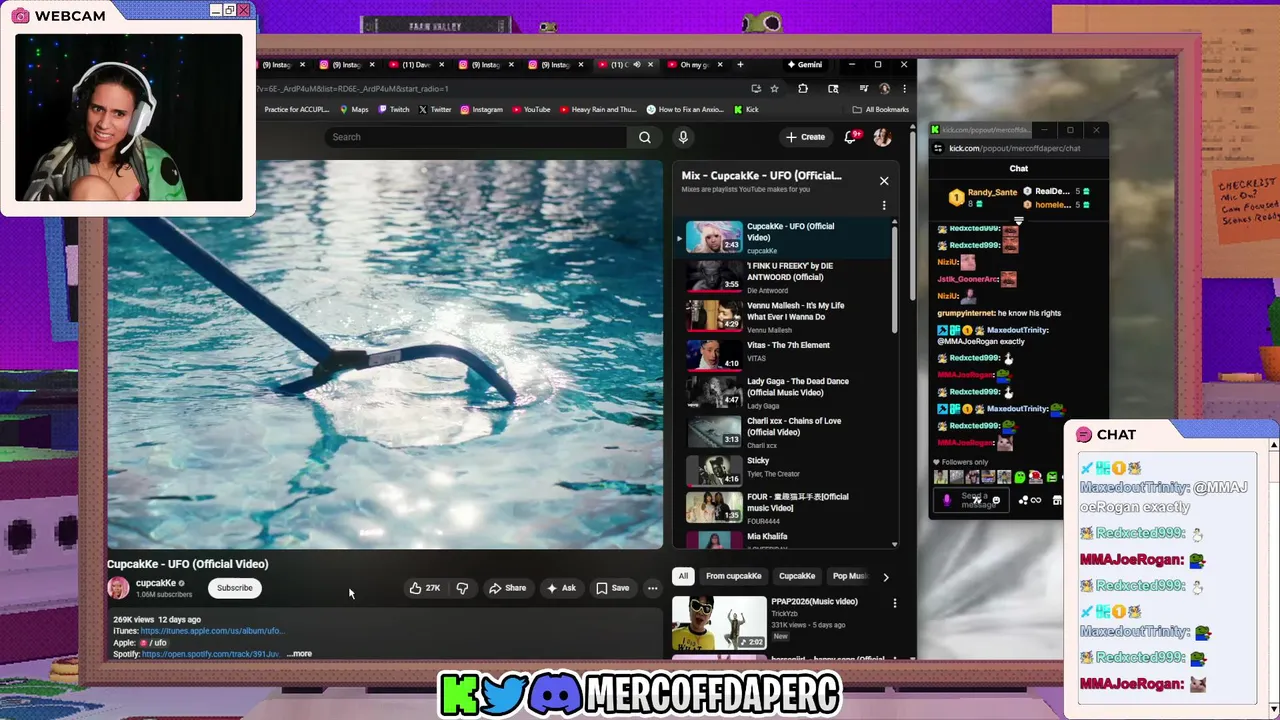
Task: Open the Gemini button in Chrome
Action: (804, 65)
